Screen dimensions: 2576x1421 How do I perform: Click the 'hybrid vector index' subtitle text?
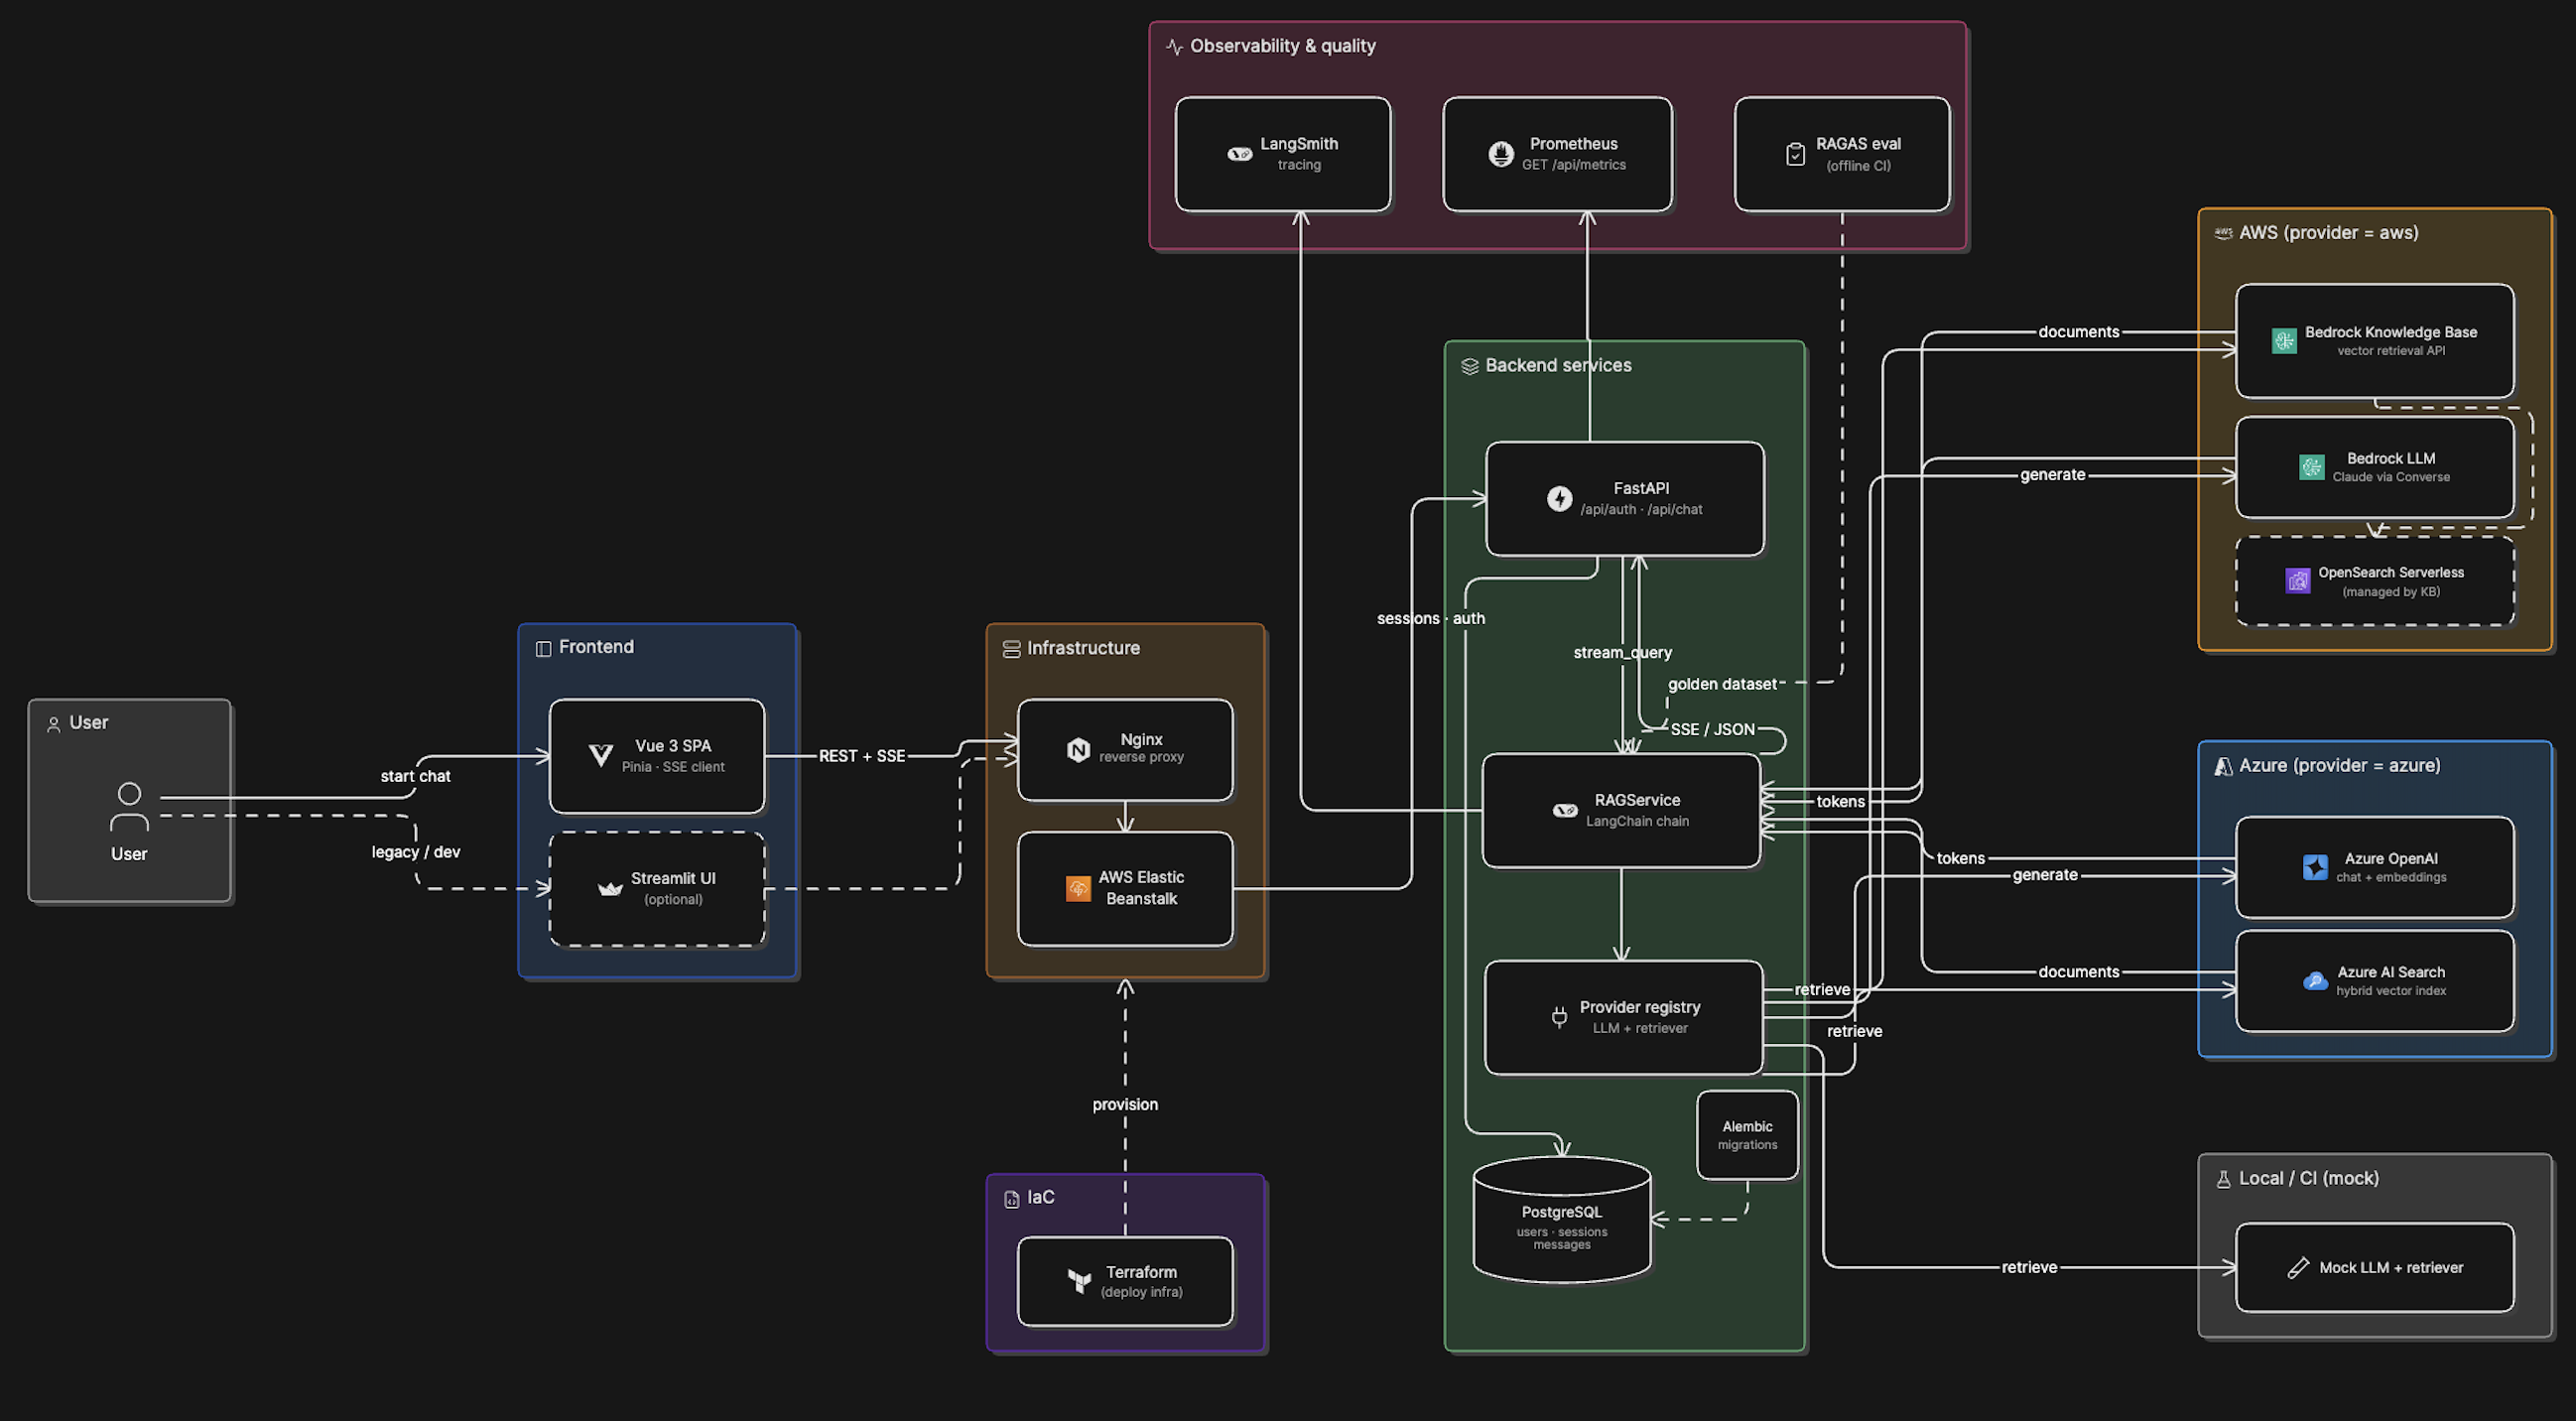2391,991
